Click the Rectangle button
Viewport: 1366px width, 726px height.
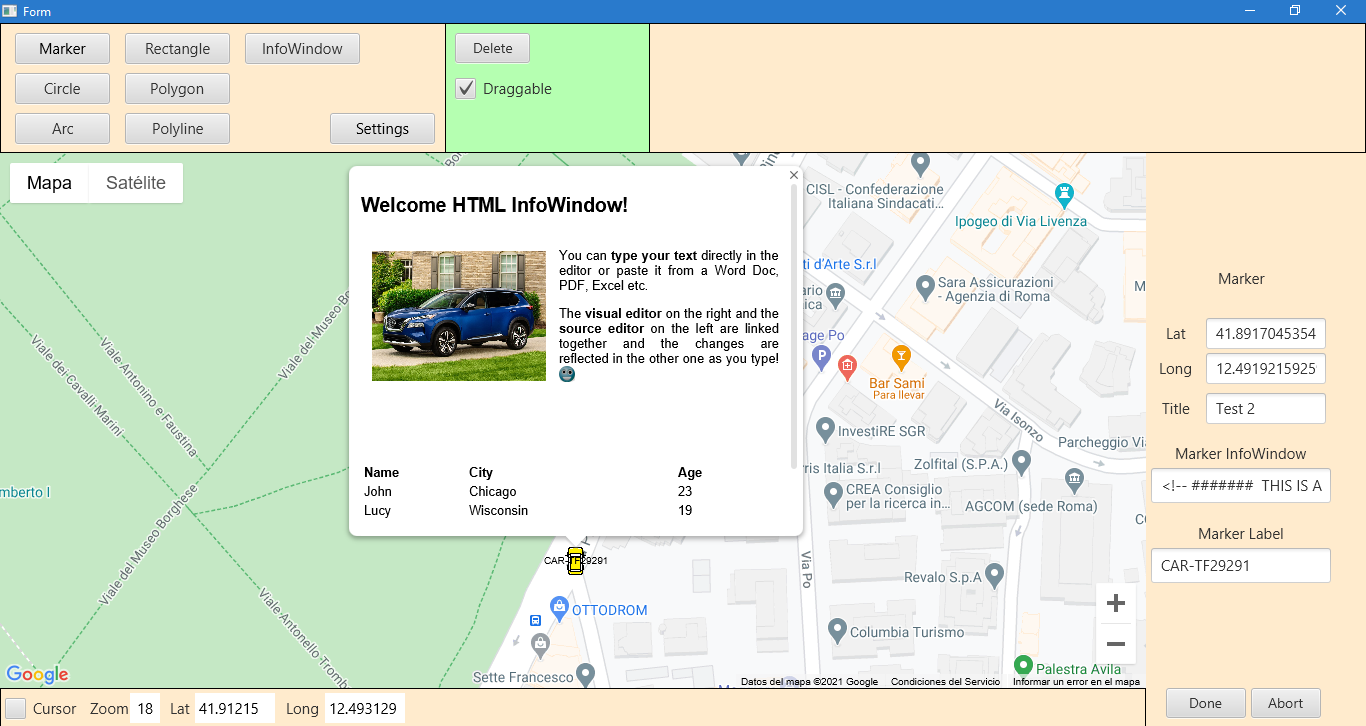(177, 48)
